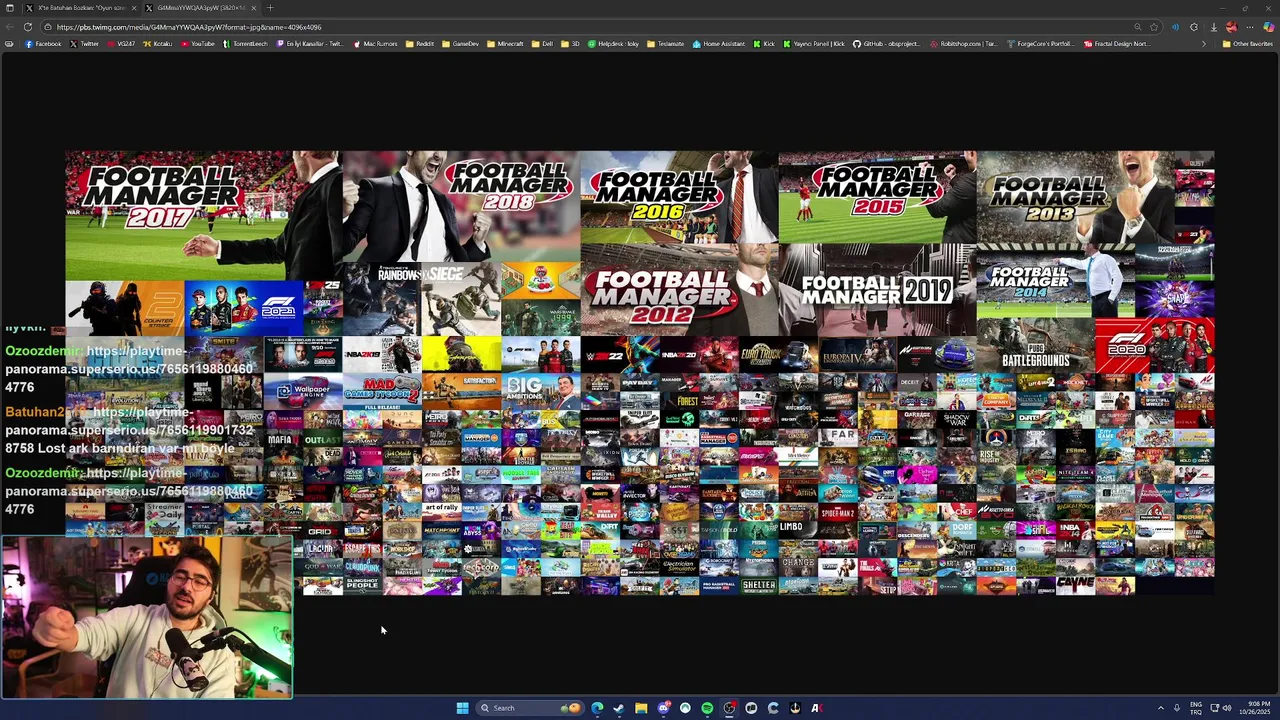Click the Football Manager 2018 tile
Screen dimensions: 1280x720
(461, 207)
